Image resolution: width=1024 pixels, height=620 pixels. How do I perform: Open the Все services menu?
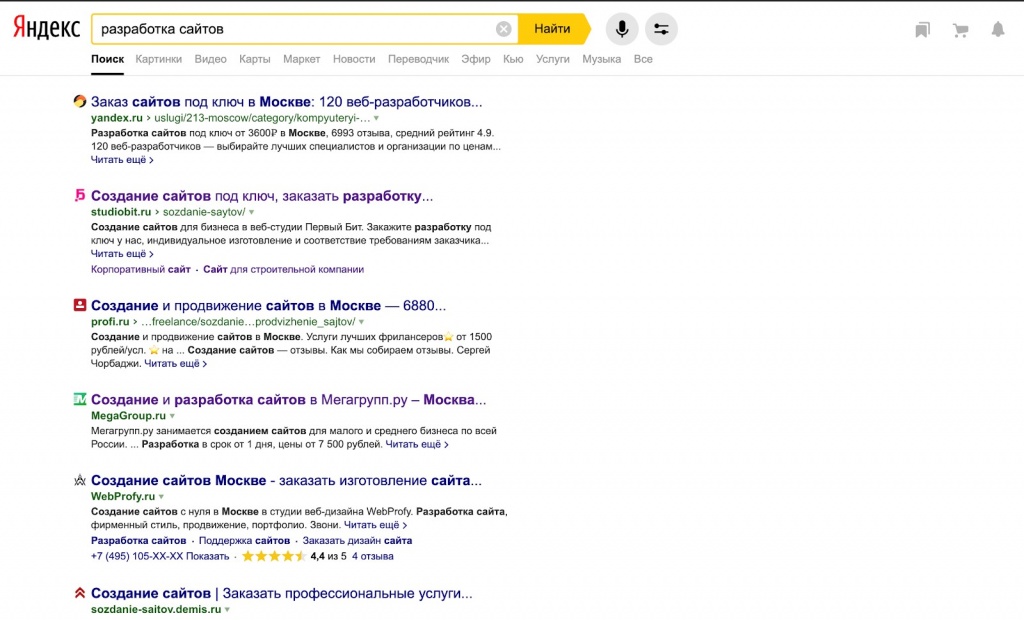643,59
